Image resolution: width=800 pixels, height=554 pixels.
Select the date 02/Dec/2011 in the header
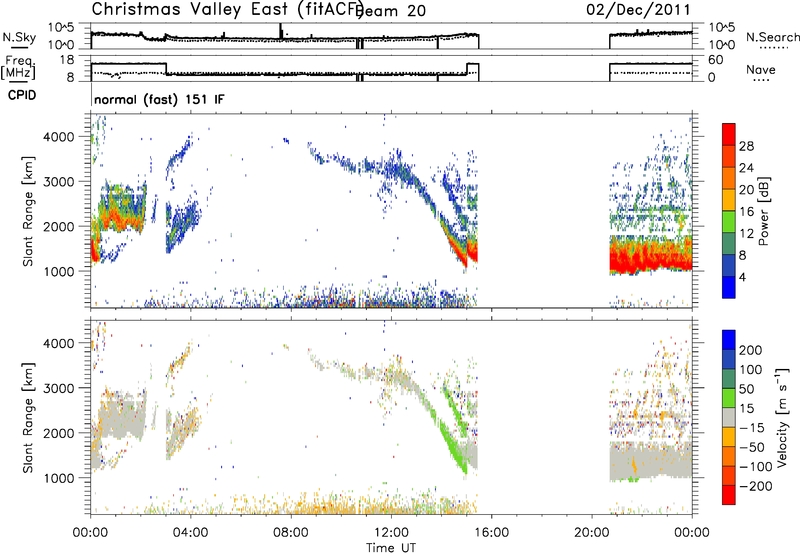click(x=638, y=9)
